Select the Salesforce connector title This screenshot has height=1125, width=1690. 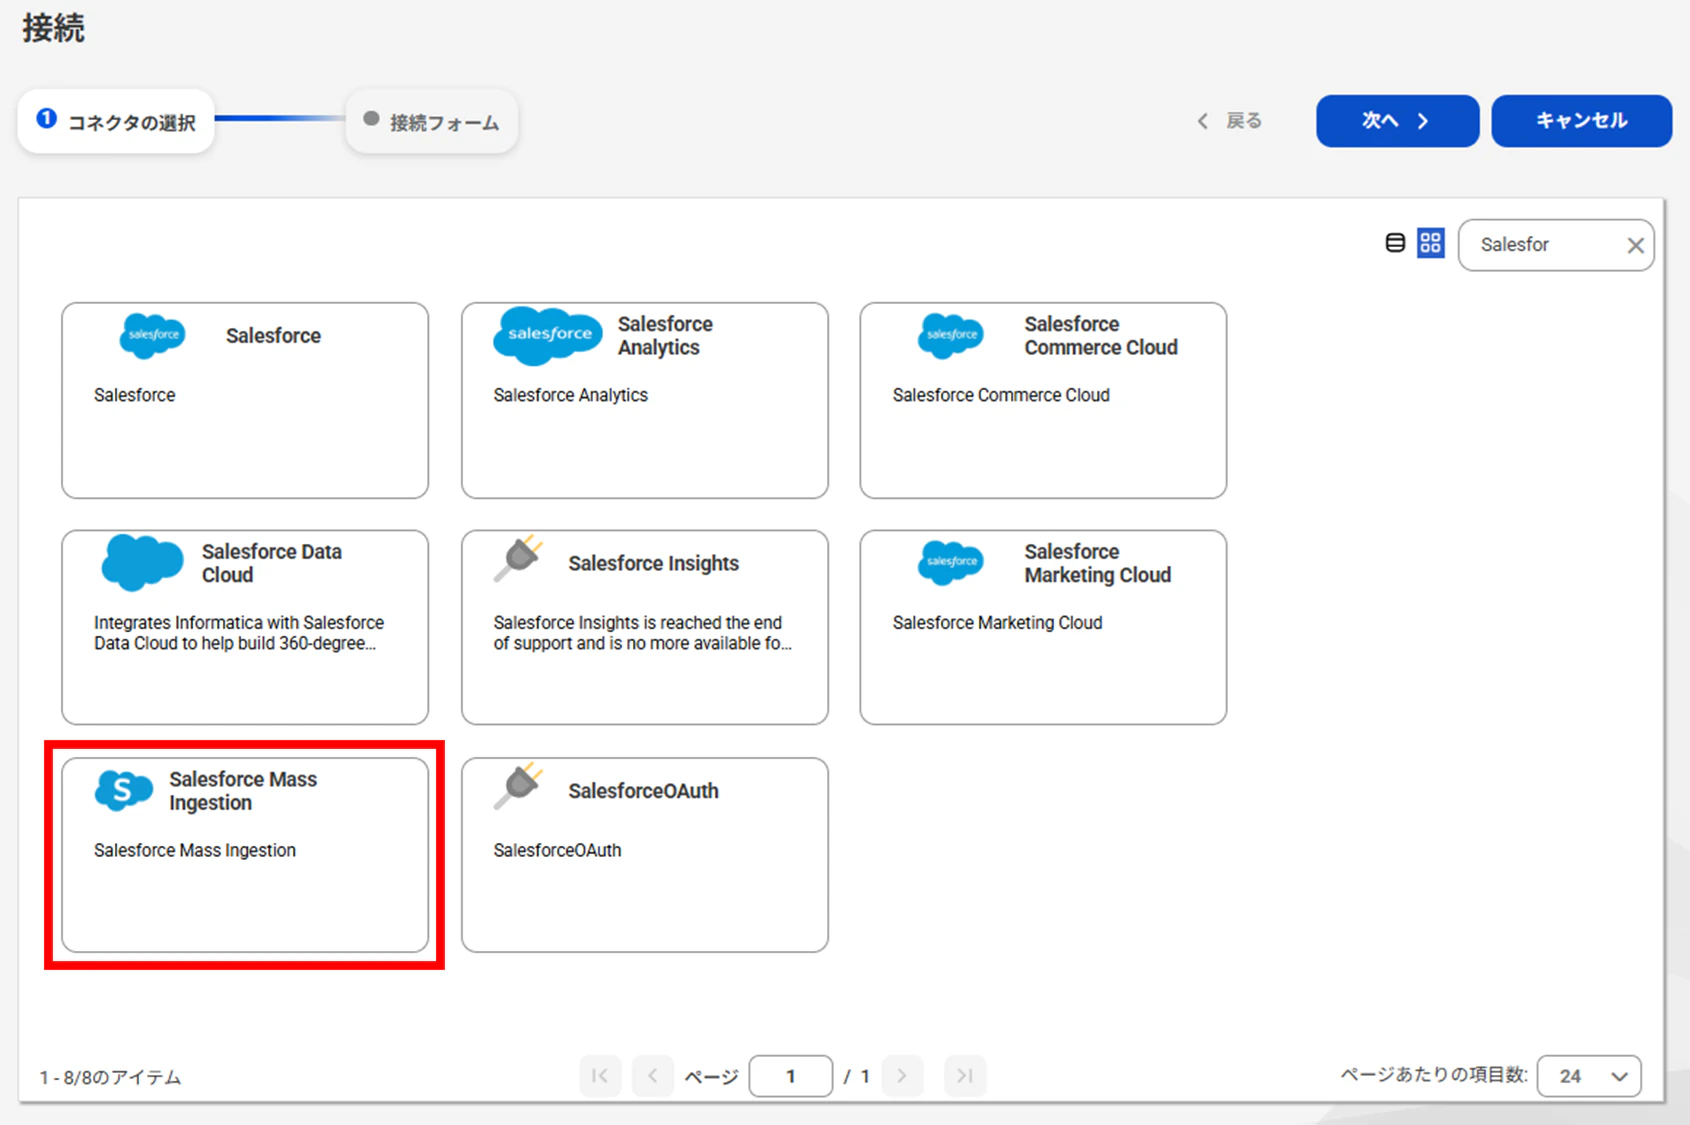pyautogui.click(x=273, y=336)
